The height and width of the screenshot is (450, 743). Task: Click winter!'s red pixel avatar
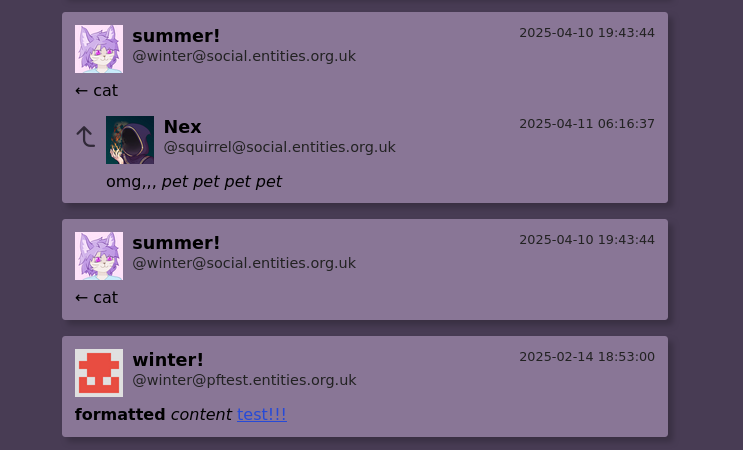click(99, 373)
